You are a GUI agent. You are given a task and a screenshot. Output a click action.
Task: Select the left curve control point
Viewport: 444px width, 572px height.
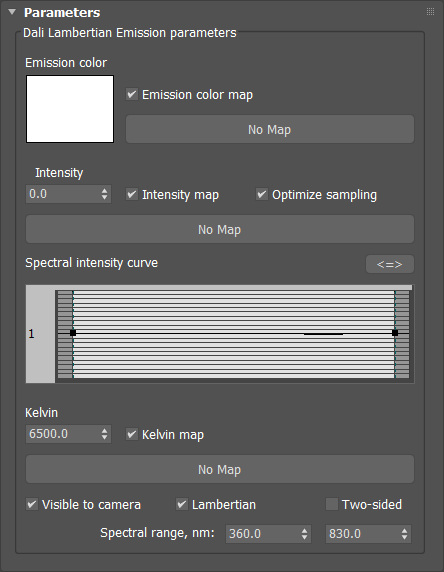pos(73,333)
